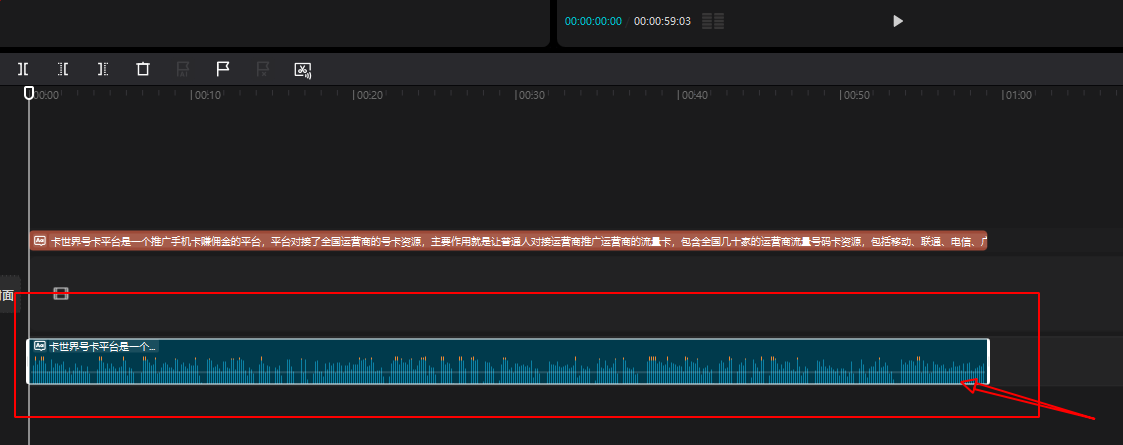Delete selected clip with trash icon

143,70
